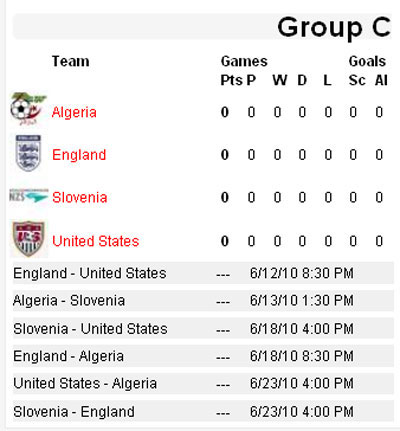The width and height of the screenshot is (400, 431).
Task: Click the Group C header title
Action: coord(334,28)
